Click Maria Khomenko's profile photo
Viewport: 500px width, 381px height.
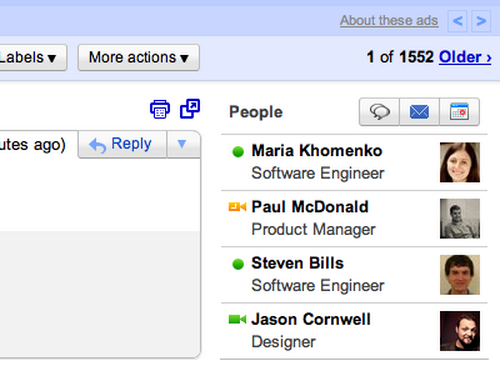pyautogui.click(x=460, y=162)
